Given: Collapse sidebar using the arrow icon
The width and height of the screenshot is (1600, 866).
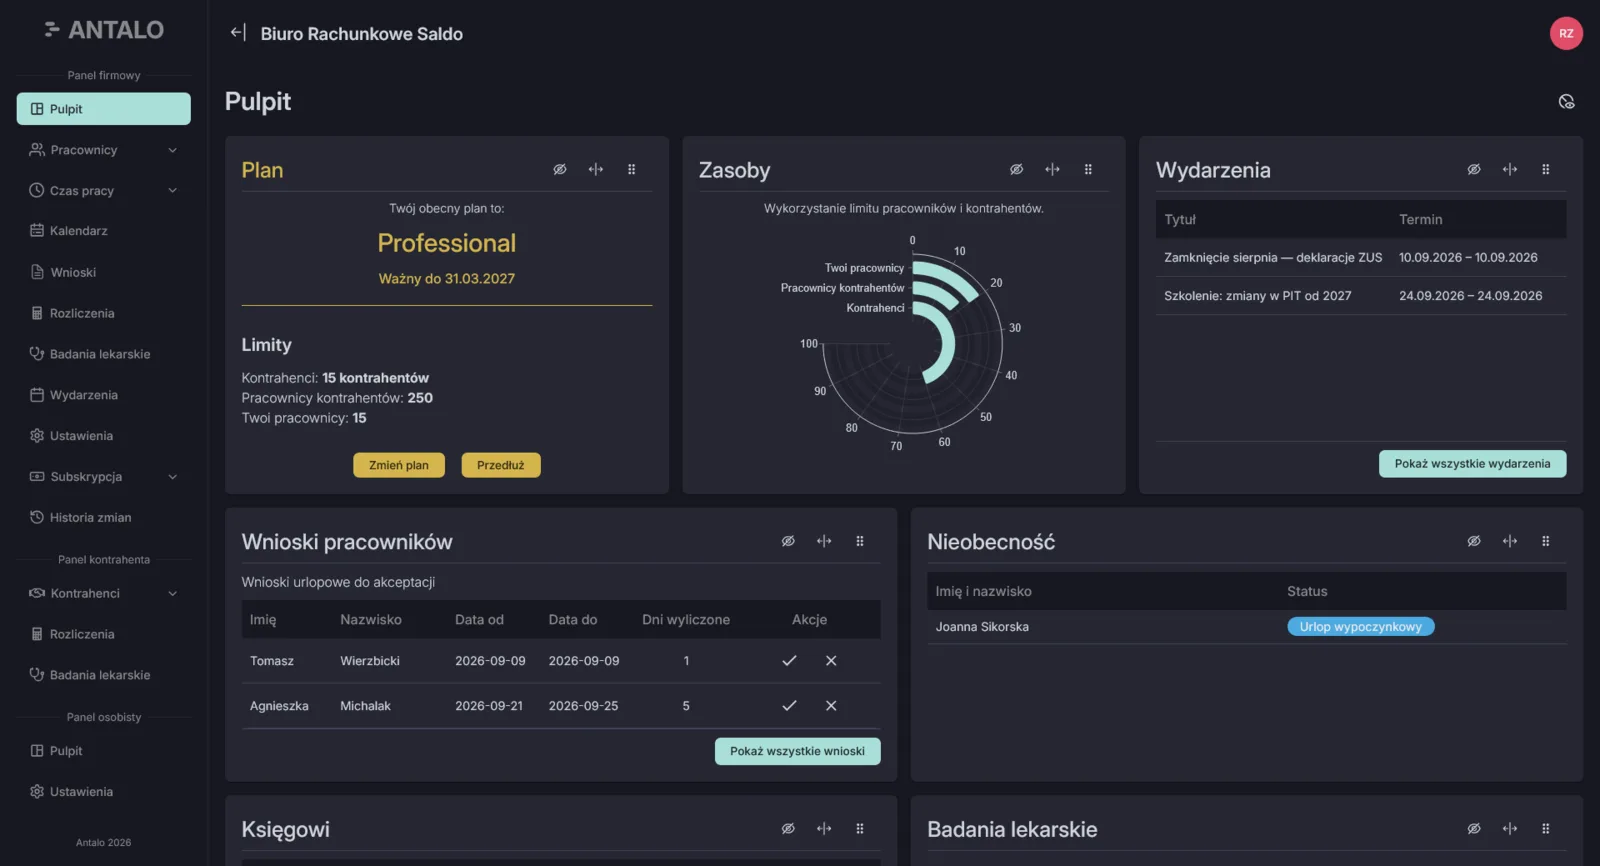Looking at the screenshot, I should pyautogui.click(x=238, y=32).
